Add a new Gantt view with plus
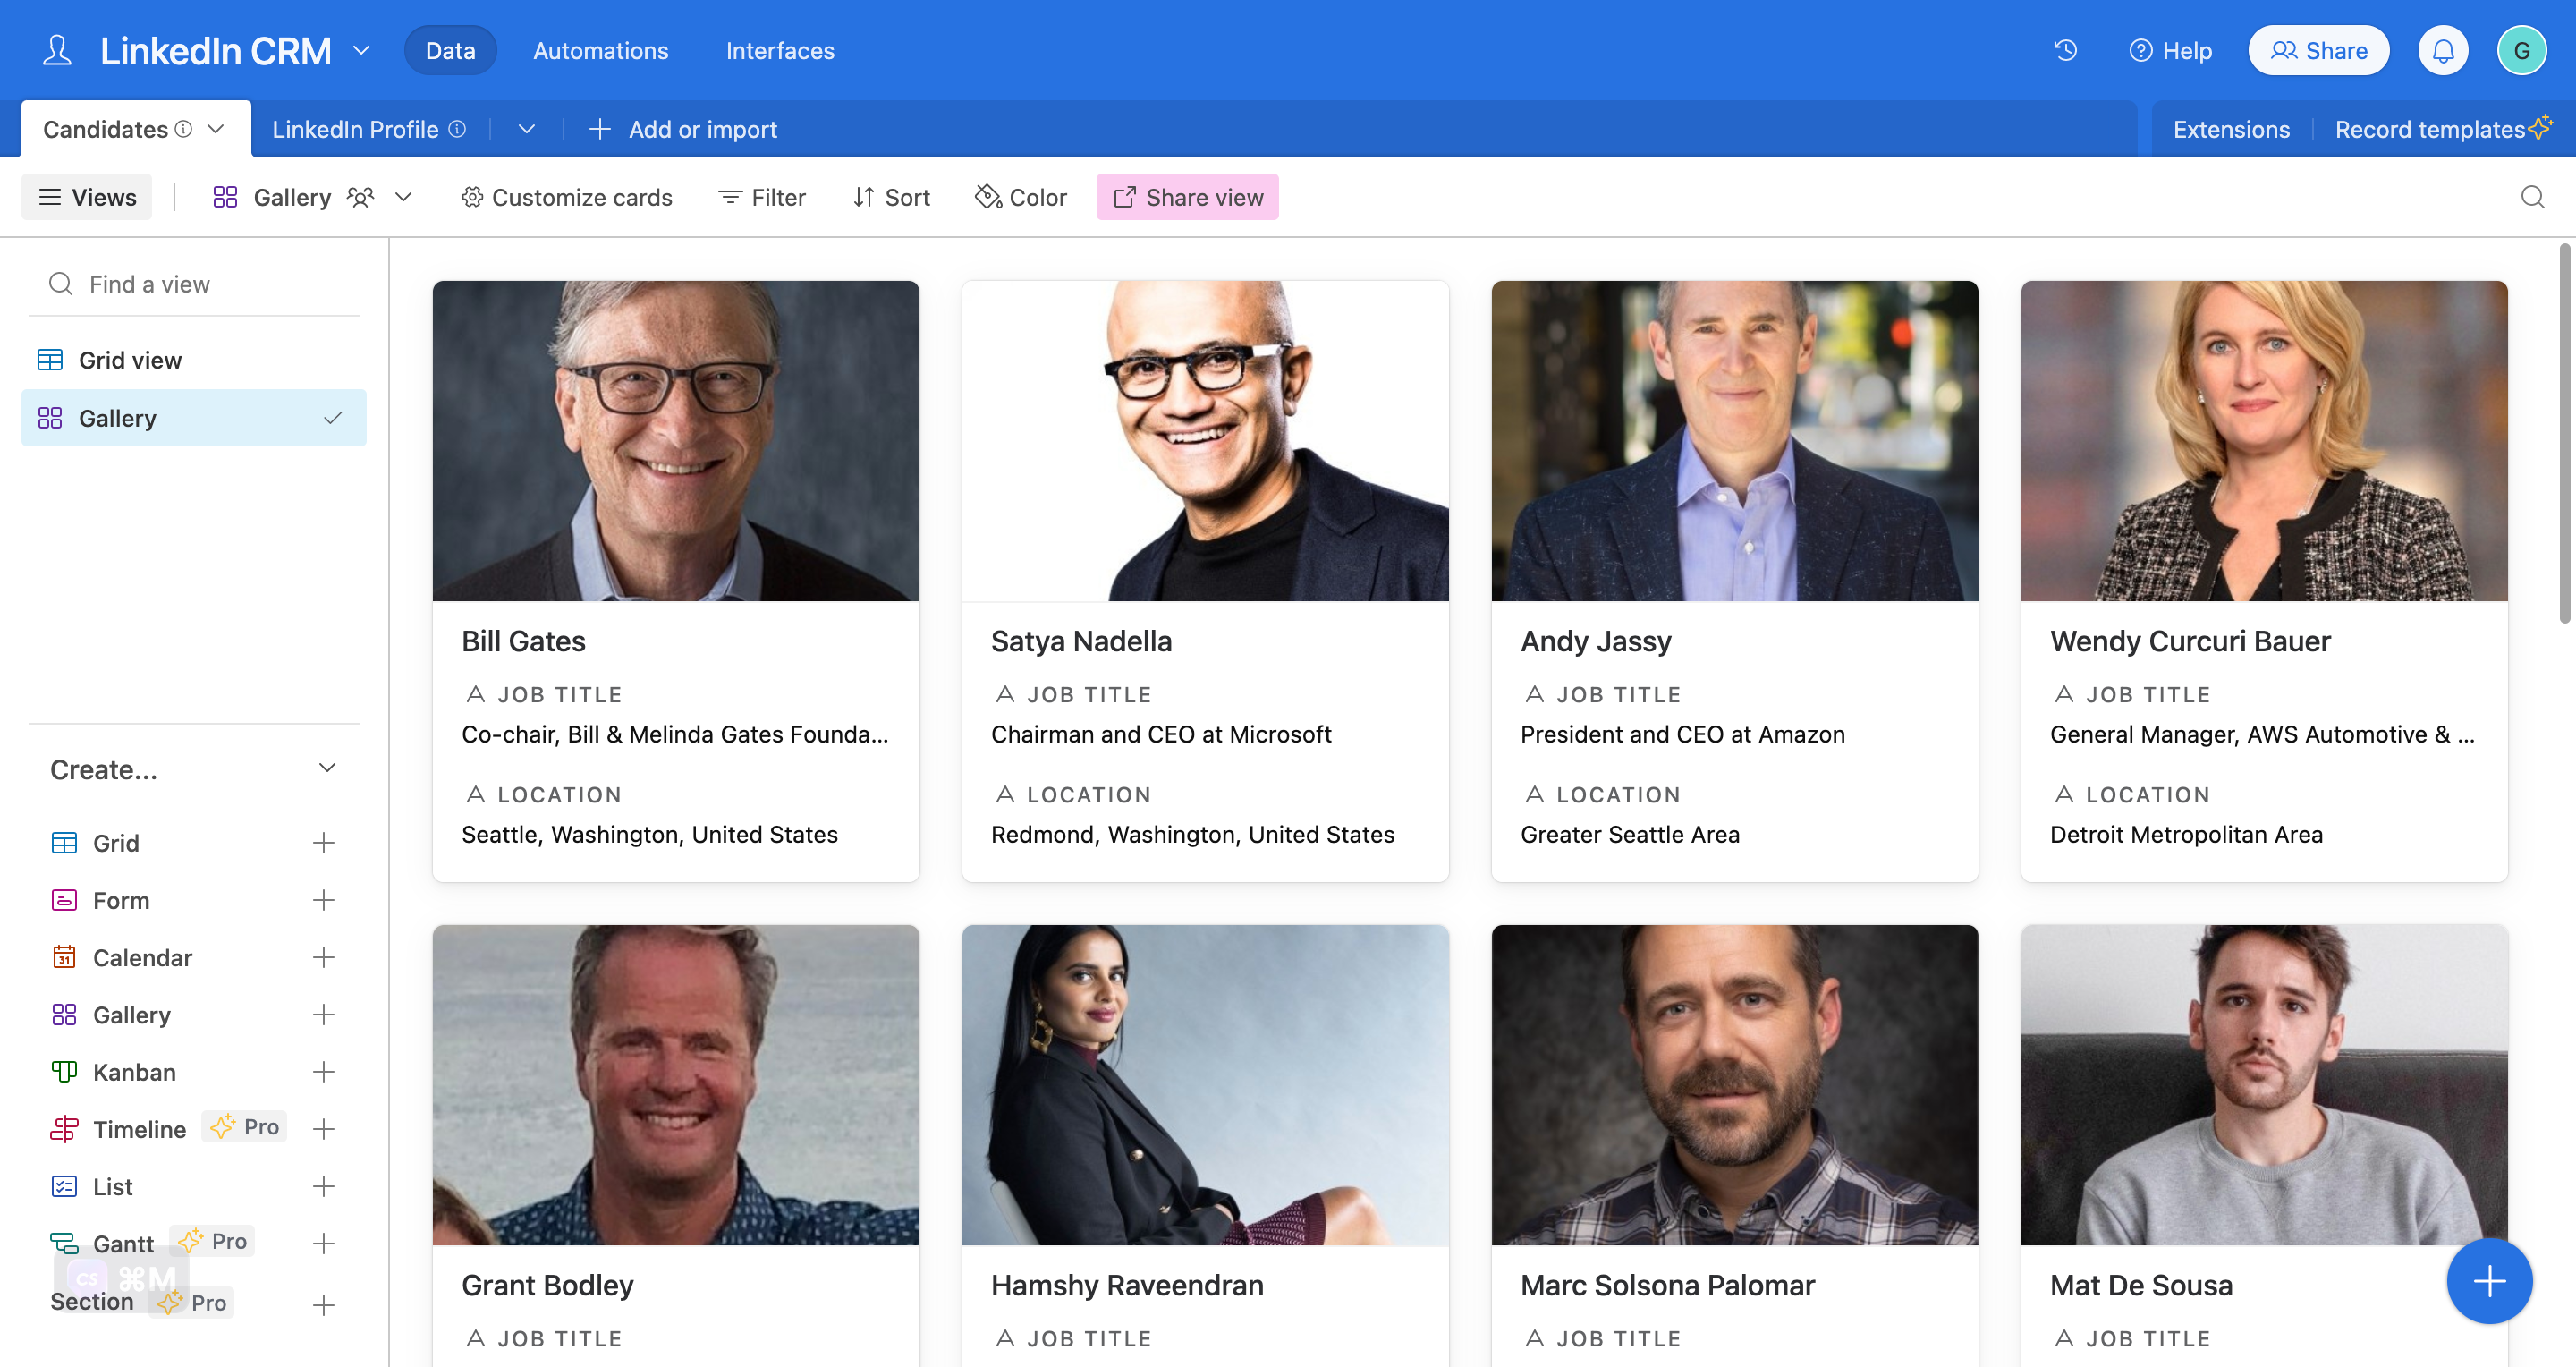Screen dimensions: 2576x1367 click(x=323, y=1244)
